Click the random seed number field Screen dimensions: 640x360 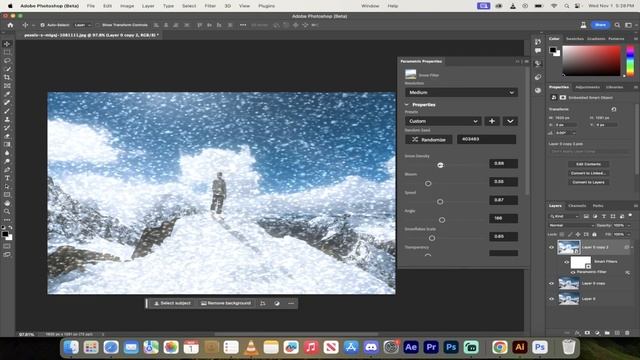(486, 139)
